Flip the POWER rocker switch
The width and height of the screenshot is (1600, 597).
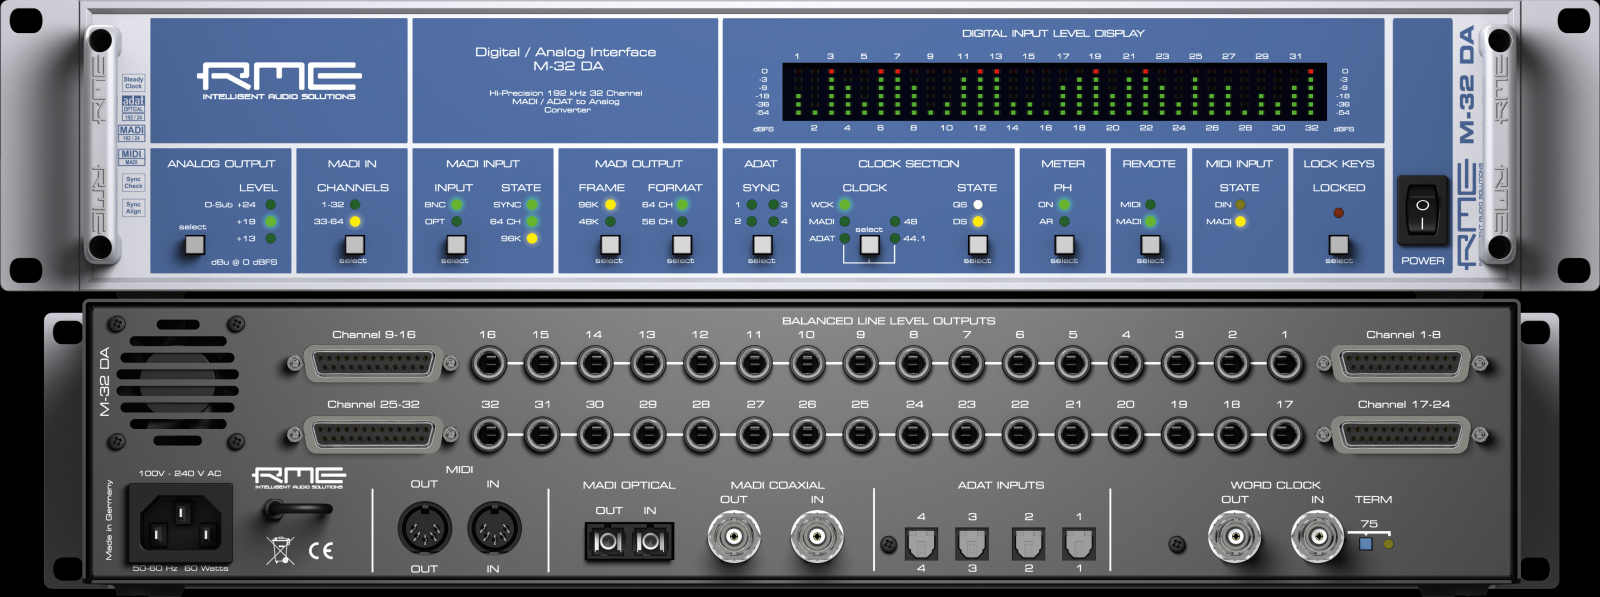click(x=1422, y=211)
